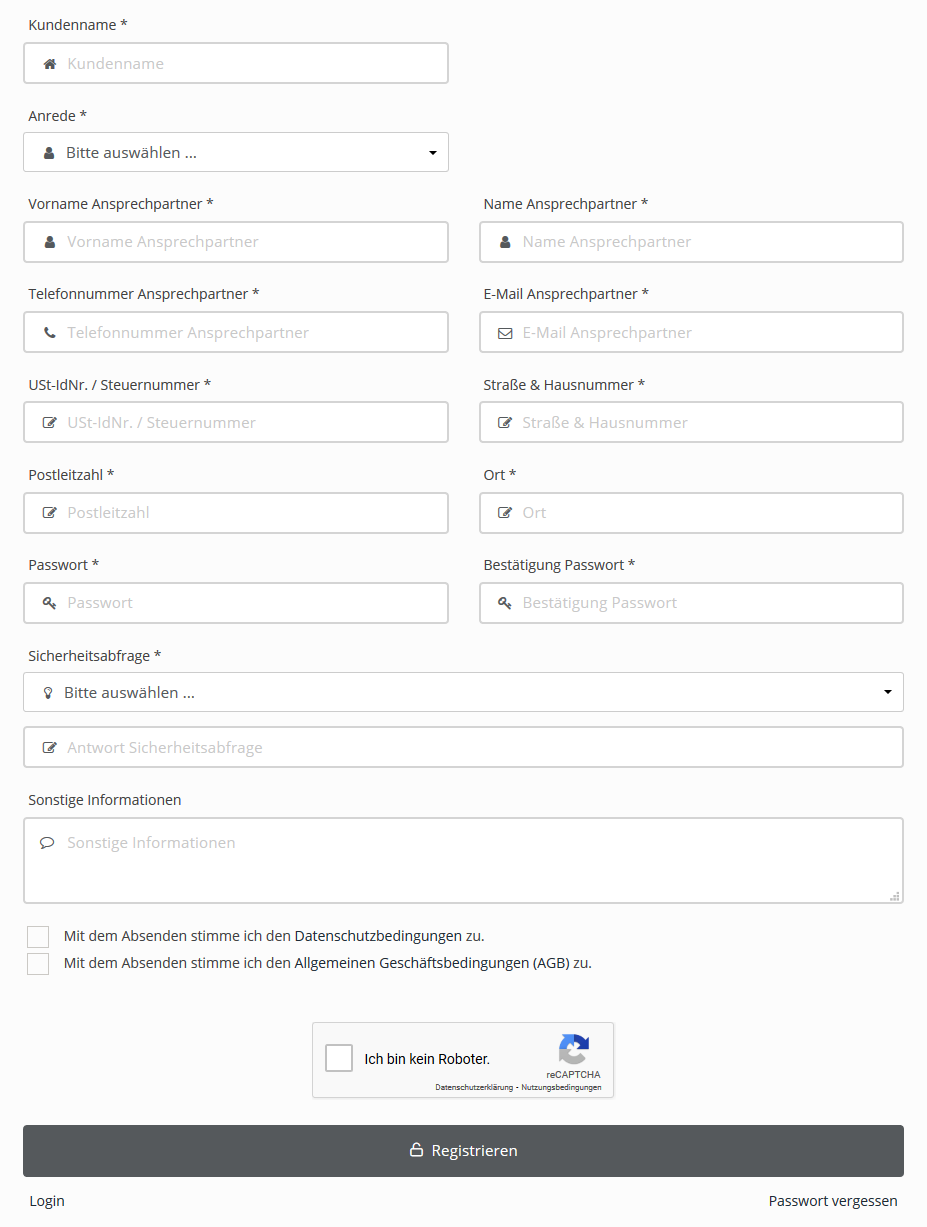927x1227 pixels.
Task: Click the Sonstige Informationen textarea resize handle
Action: (895, 896)
